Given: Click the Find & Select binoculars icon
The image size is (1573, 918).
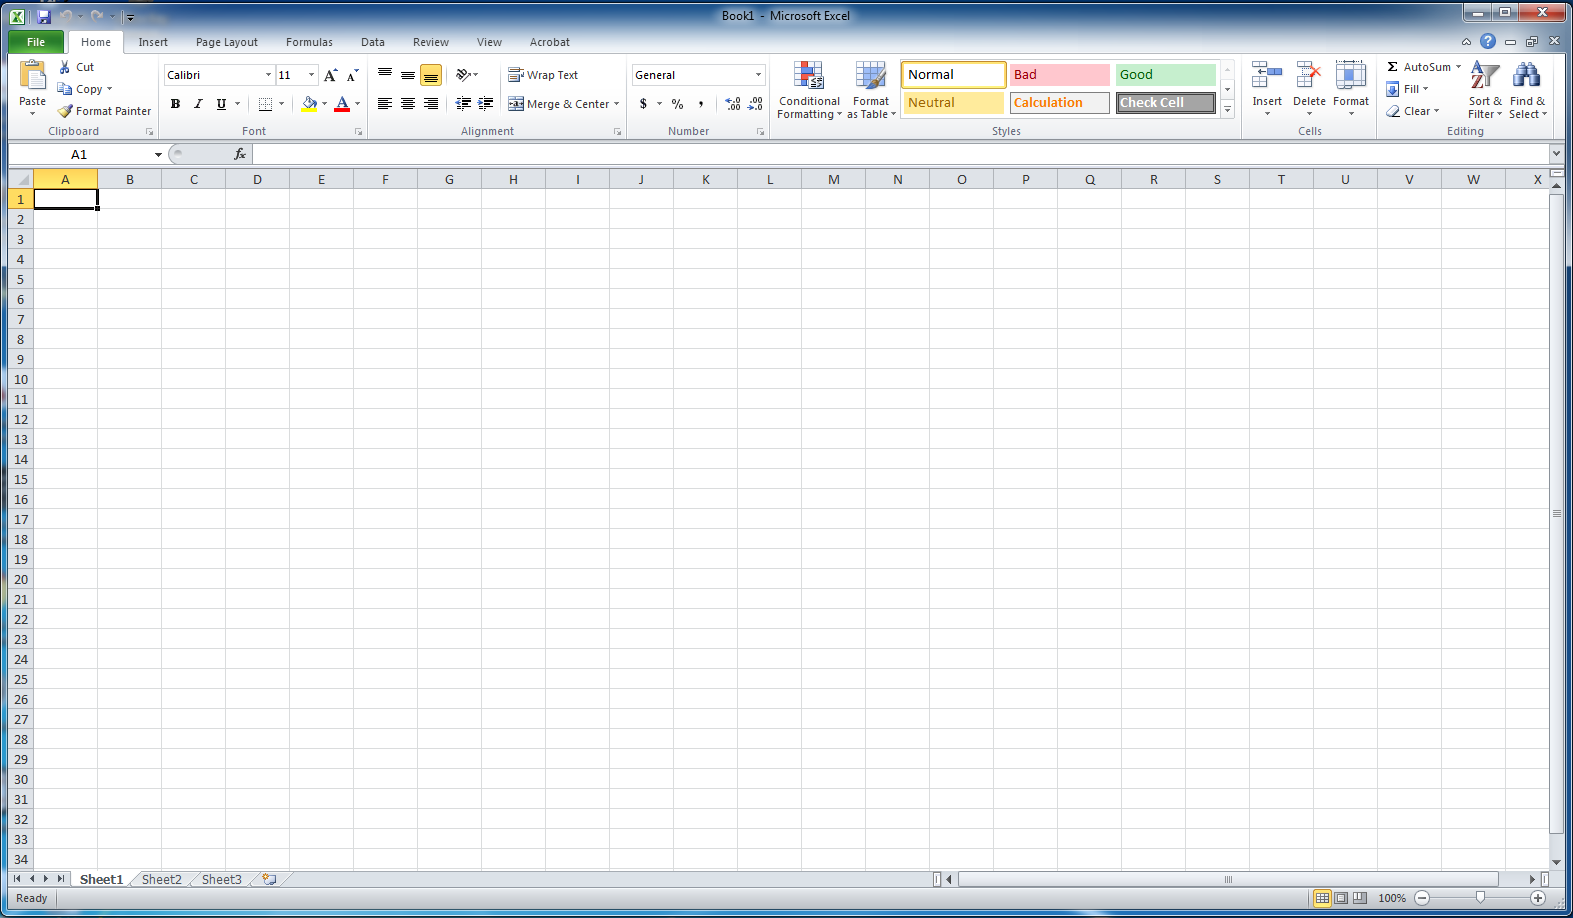Looking at the screenshot, I should 1526,77.
